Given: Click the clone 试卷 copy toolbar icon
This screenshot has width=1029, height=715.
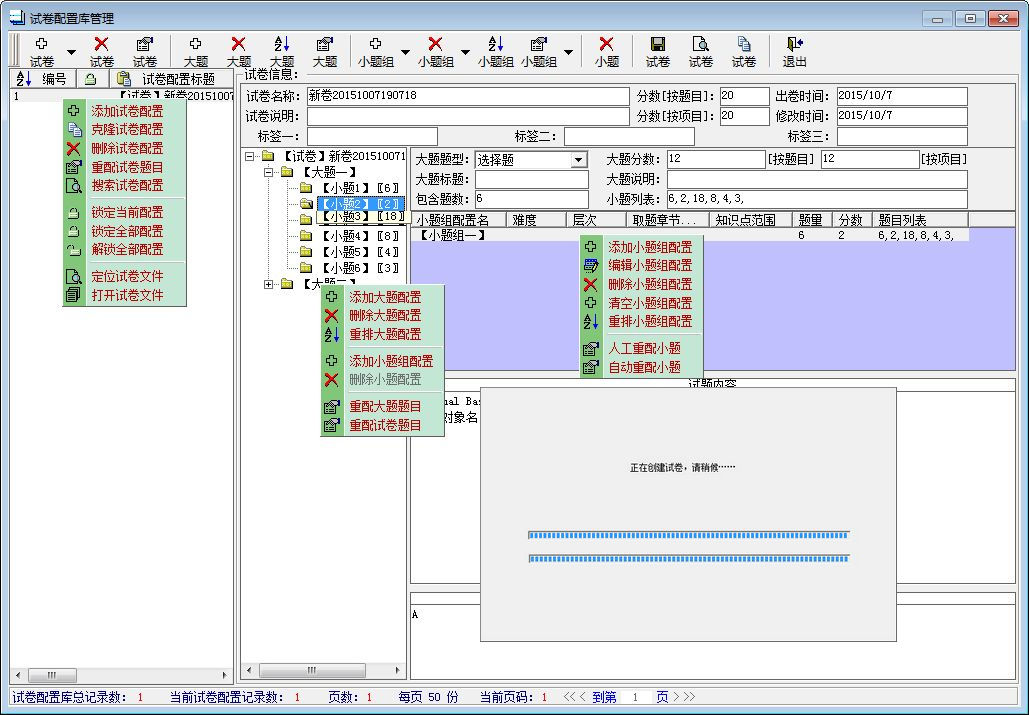Looking at the screenshot, I should [x=744, y=44].
